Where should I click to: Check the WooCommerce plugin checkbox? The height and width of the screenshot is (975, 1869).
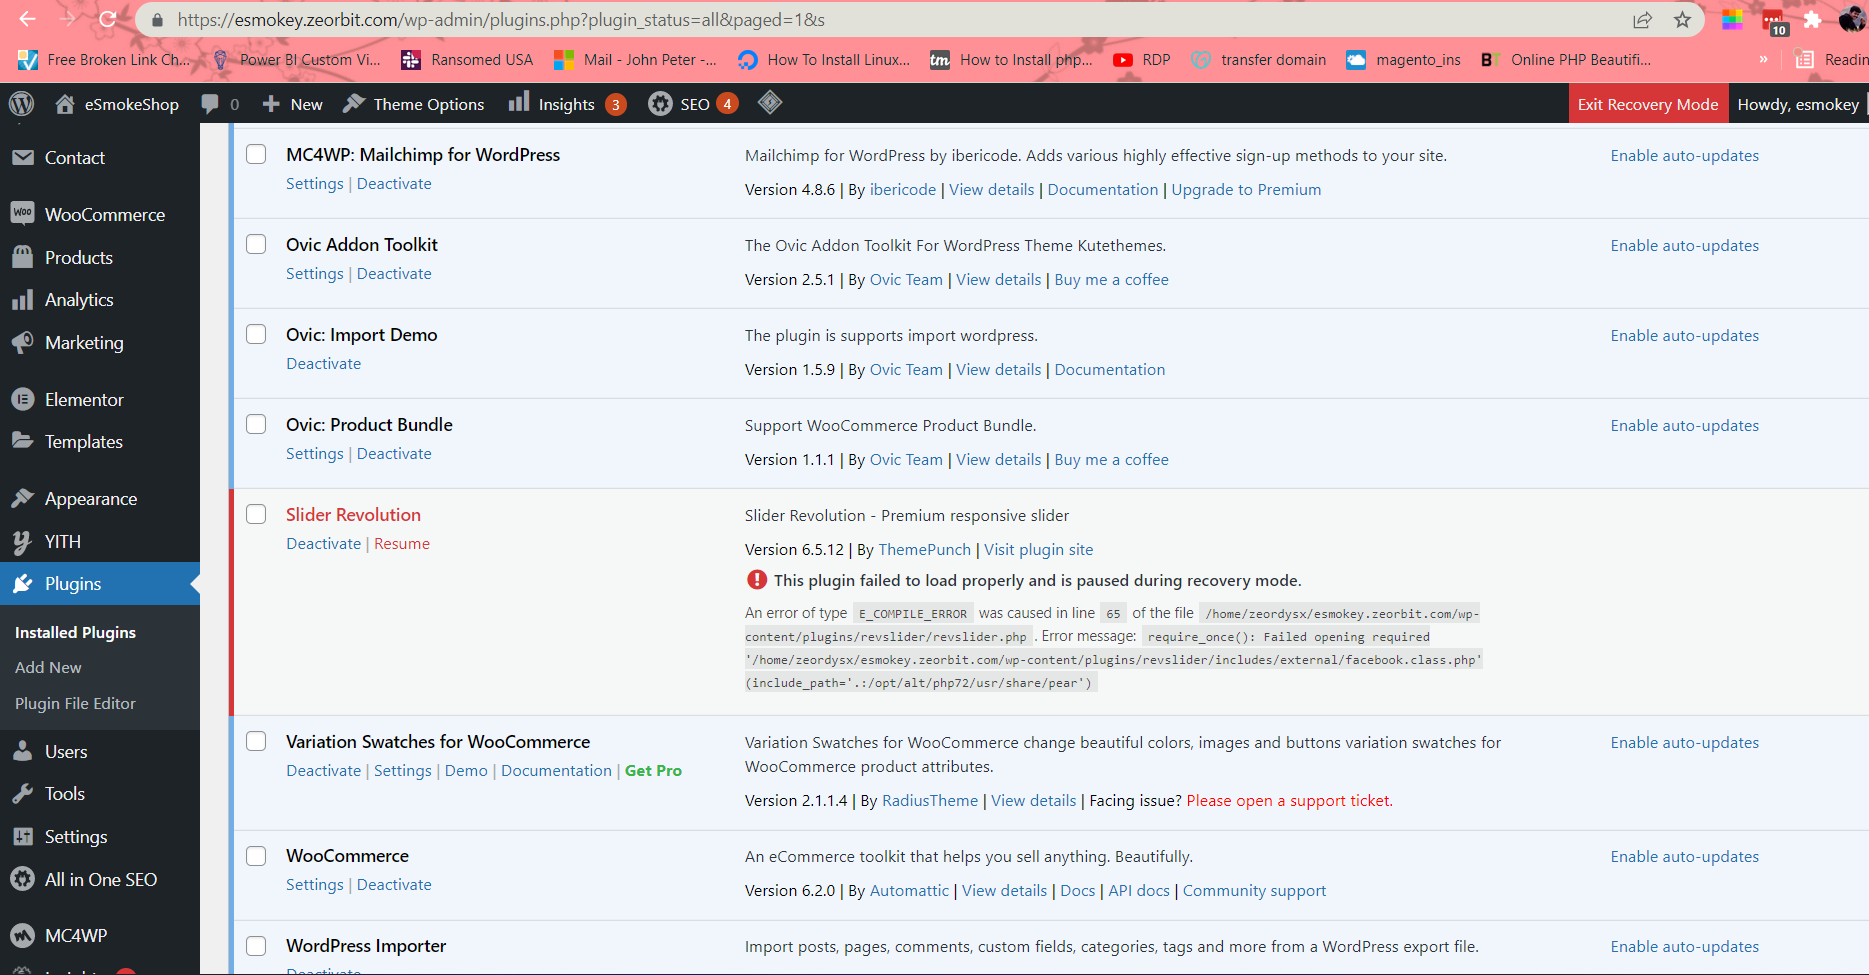coord(256,856)
